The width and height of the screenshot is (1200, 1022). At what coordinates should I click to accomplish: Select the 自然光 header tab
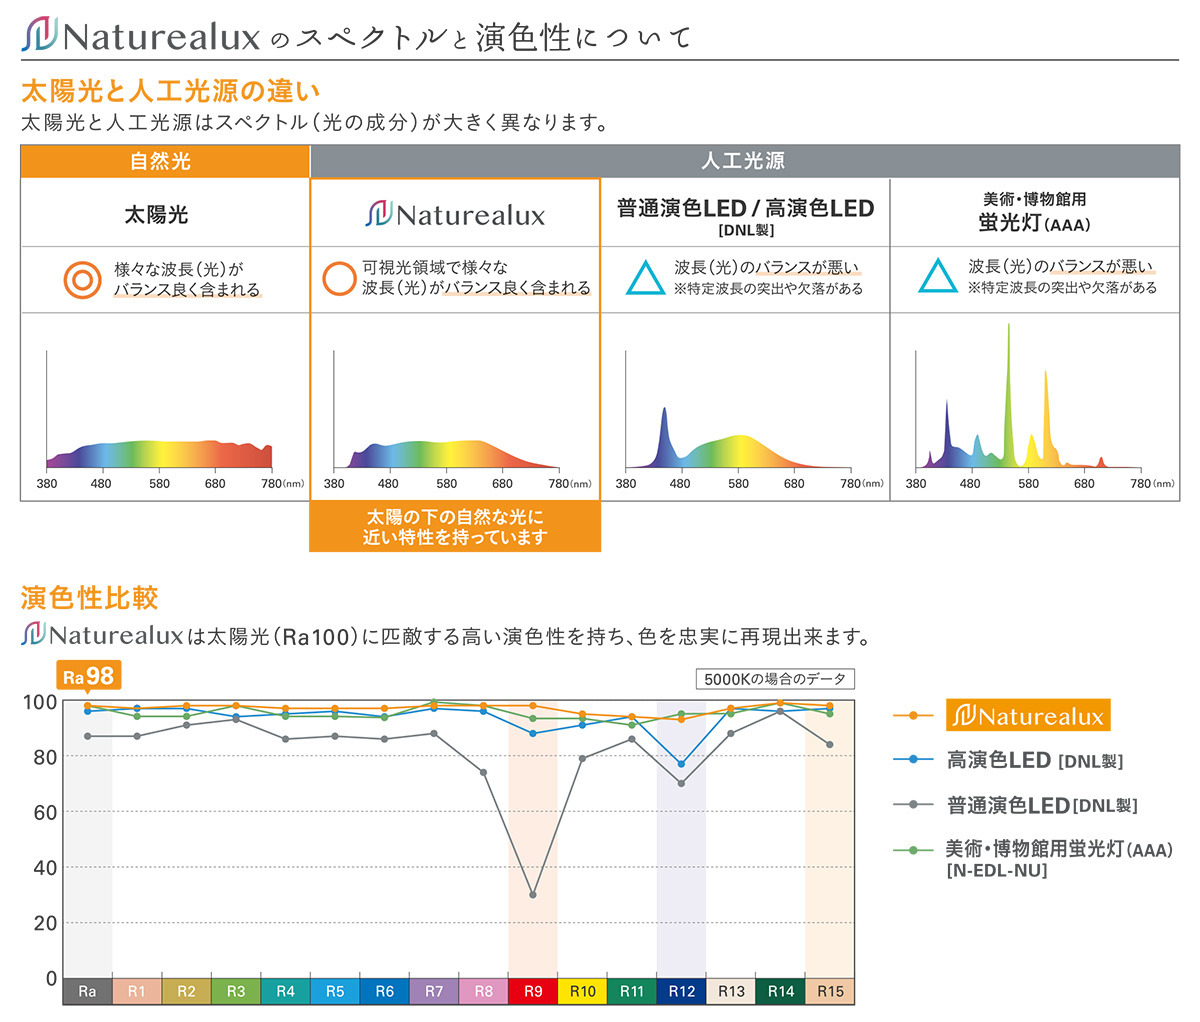165,161
